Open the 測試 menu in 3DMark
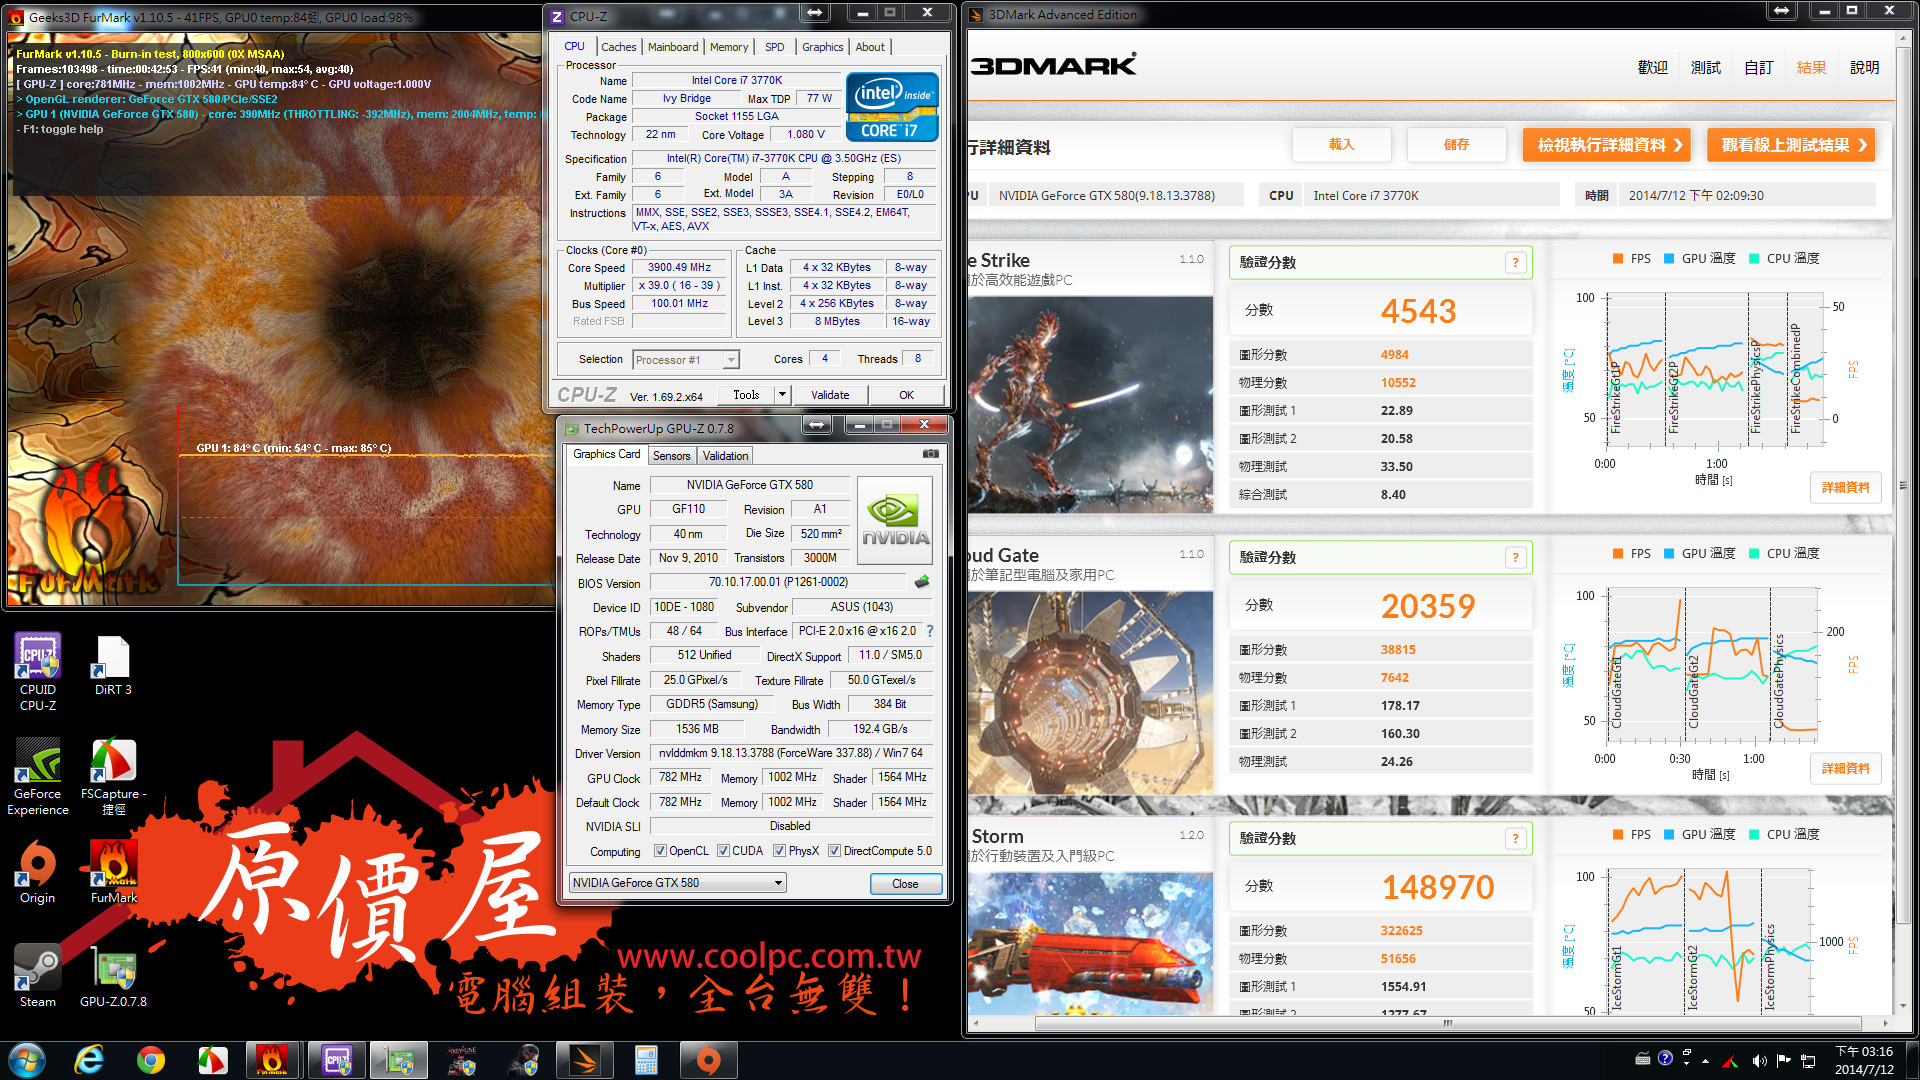1920x1080 pixels. tap(1706, 68)
